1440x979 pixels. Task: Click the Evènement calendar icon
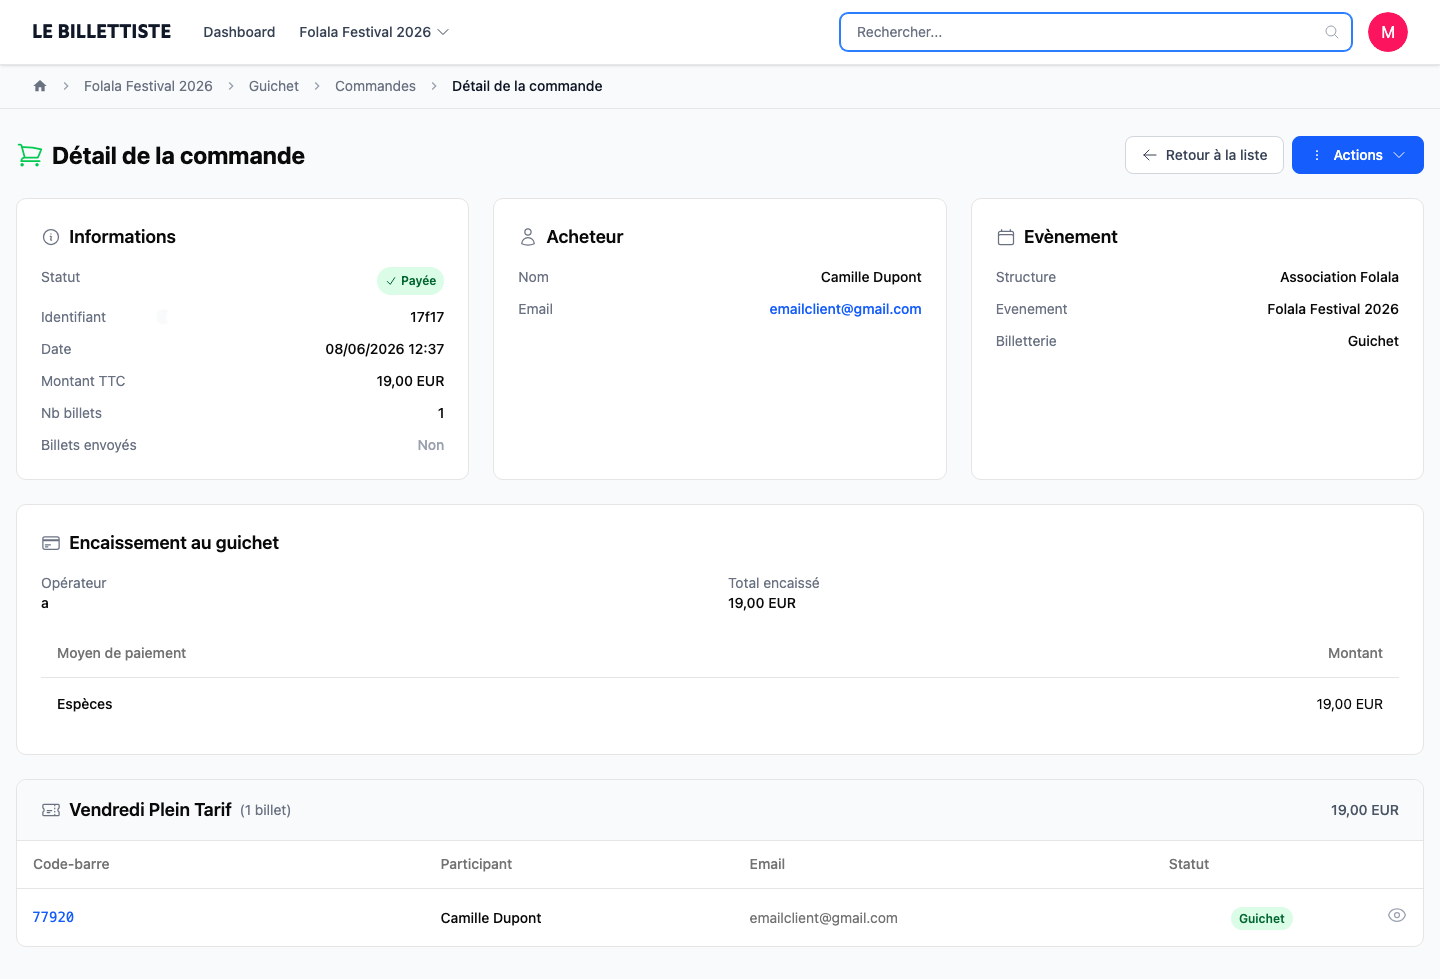[x=1006, y=237]
